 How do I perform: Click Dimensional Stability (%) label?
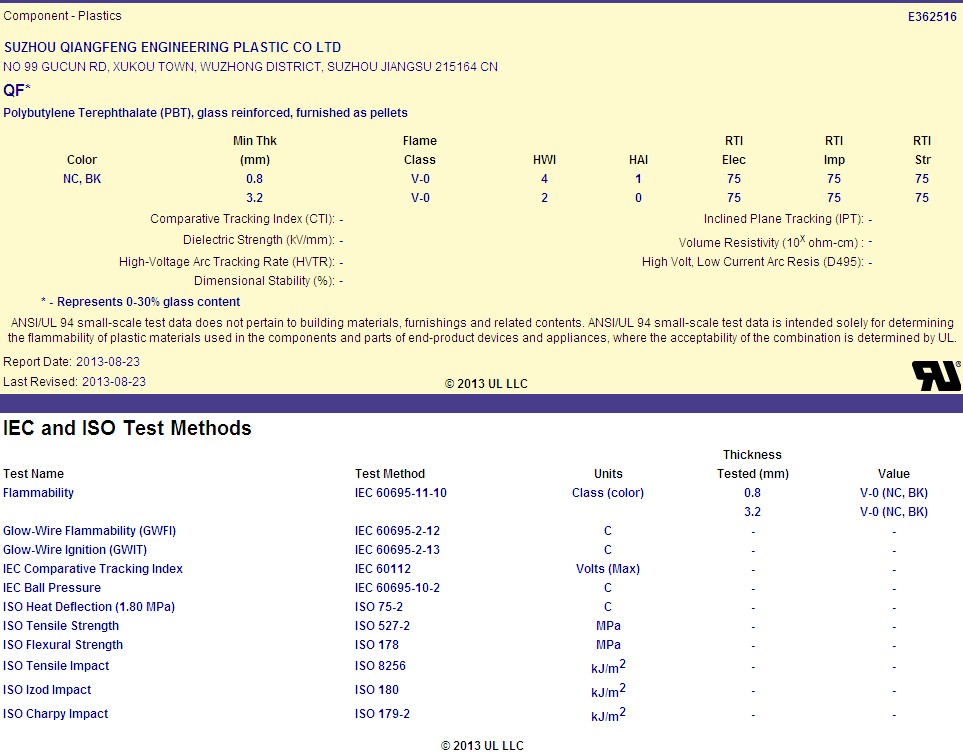(x=264, y=281)
